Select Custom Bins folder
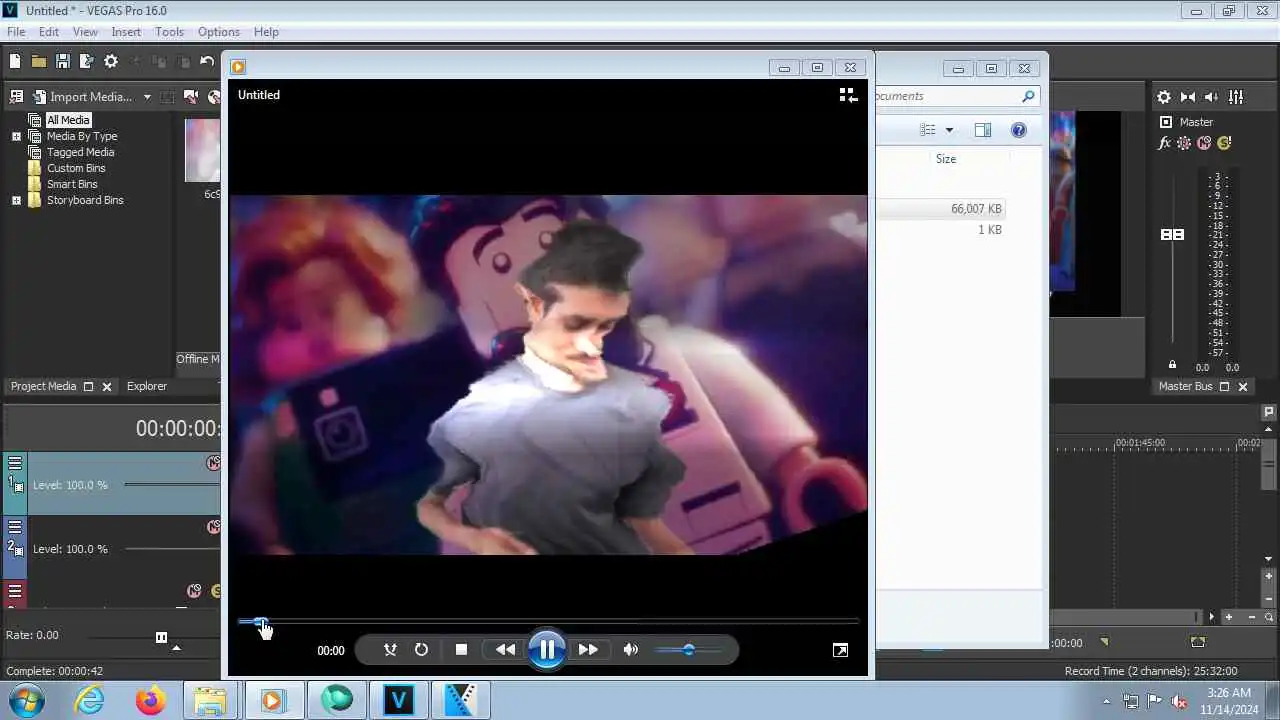The image size is (1280, 720). click(76, 168)
